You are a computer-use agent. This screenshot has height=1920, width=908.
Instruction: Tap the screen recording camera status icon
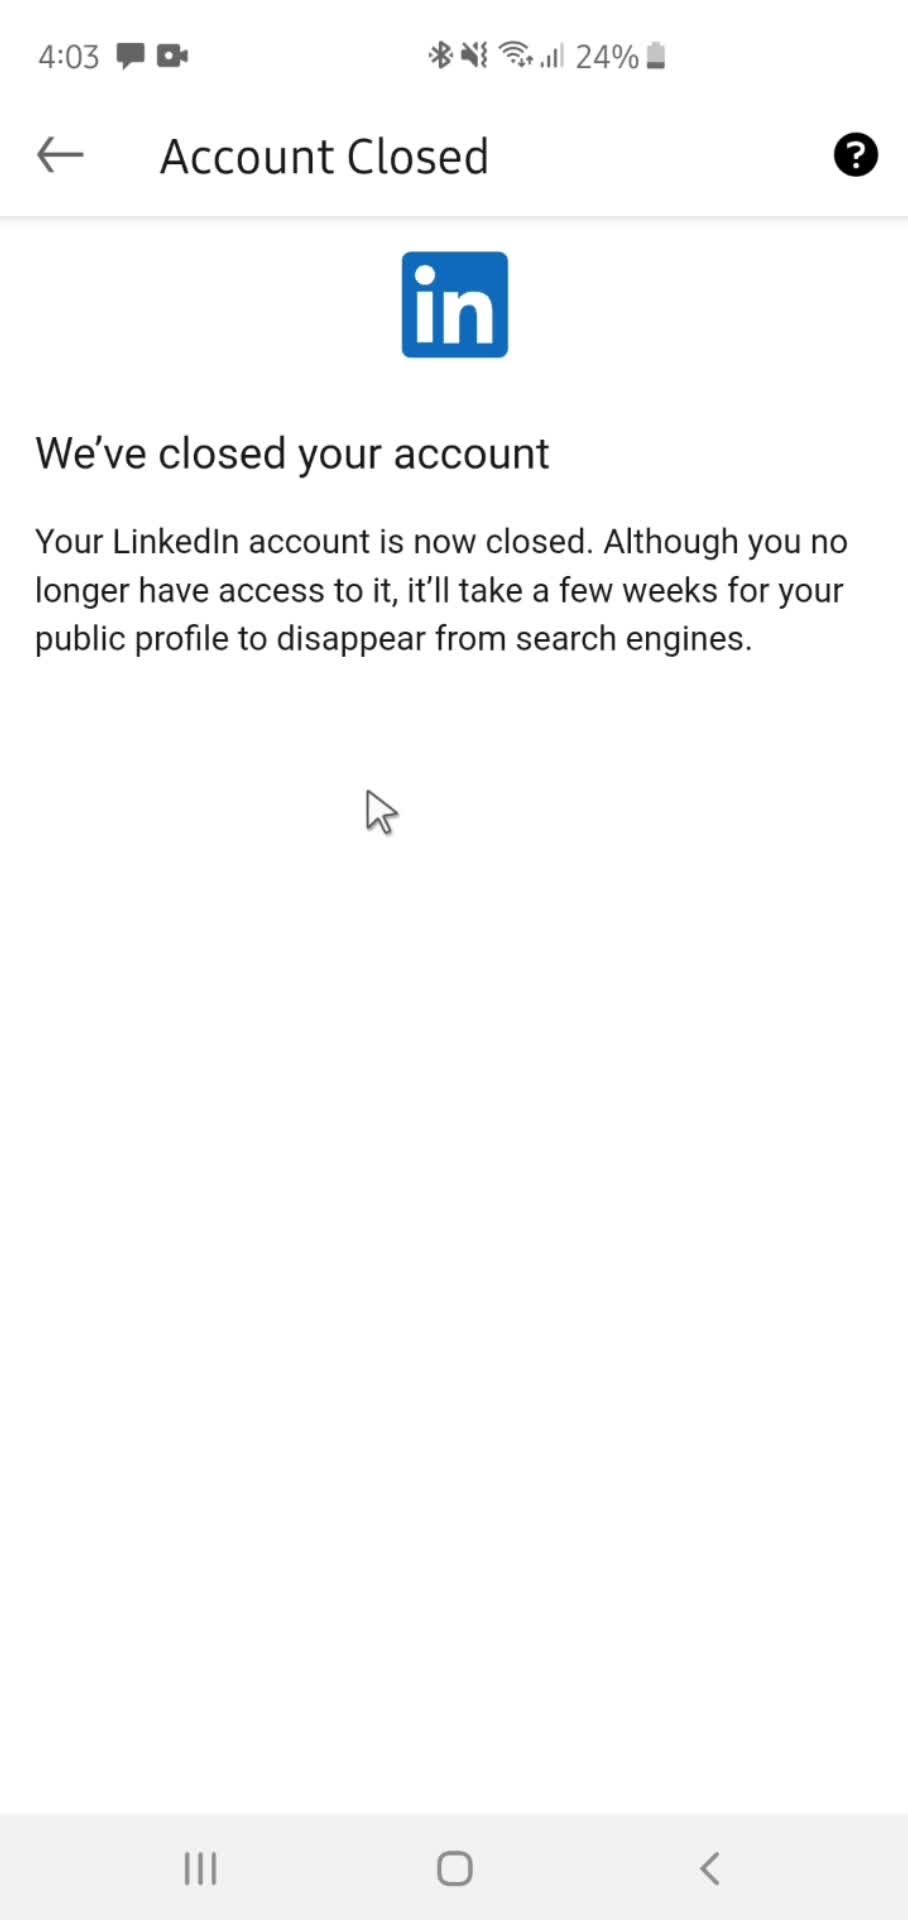tap(172, 56)
